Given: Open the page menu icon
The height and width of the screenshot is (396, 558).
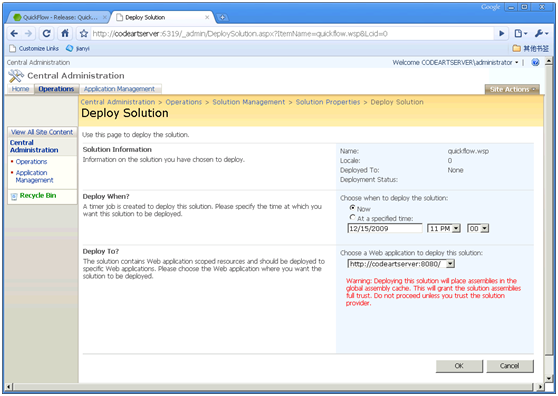Looking at the screenshot, I should tap(521, 33).
